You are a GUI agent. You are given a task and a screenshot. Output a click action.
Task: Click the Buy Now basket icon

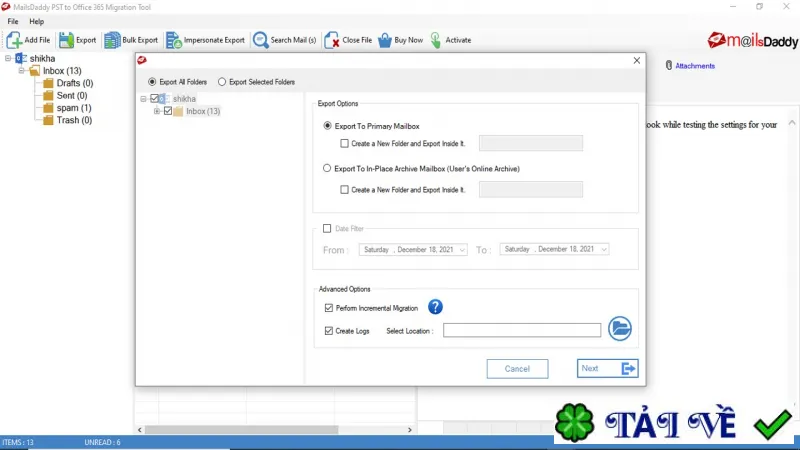tap(385, 40)
